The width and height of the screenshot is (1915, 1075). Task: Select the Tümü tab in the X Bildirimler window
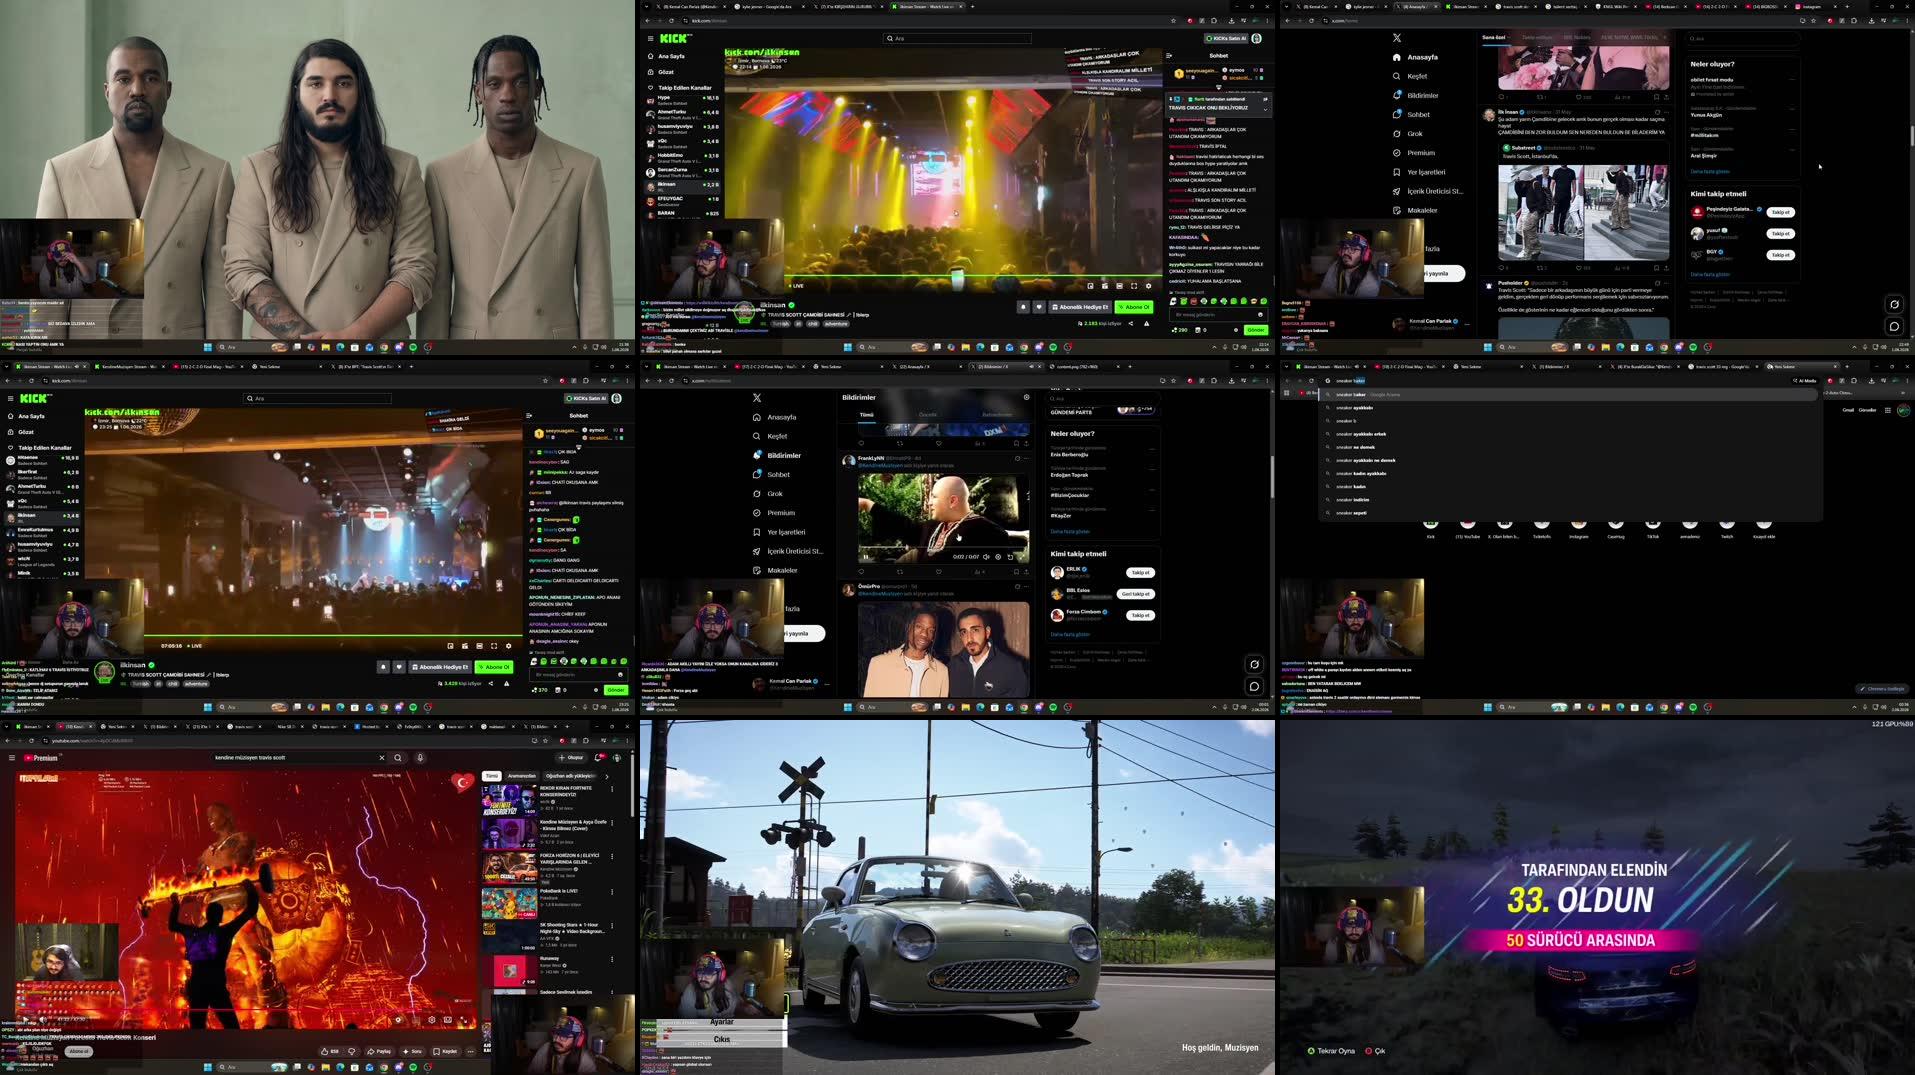(867, 415)
